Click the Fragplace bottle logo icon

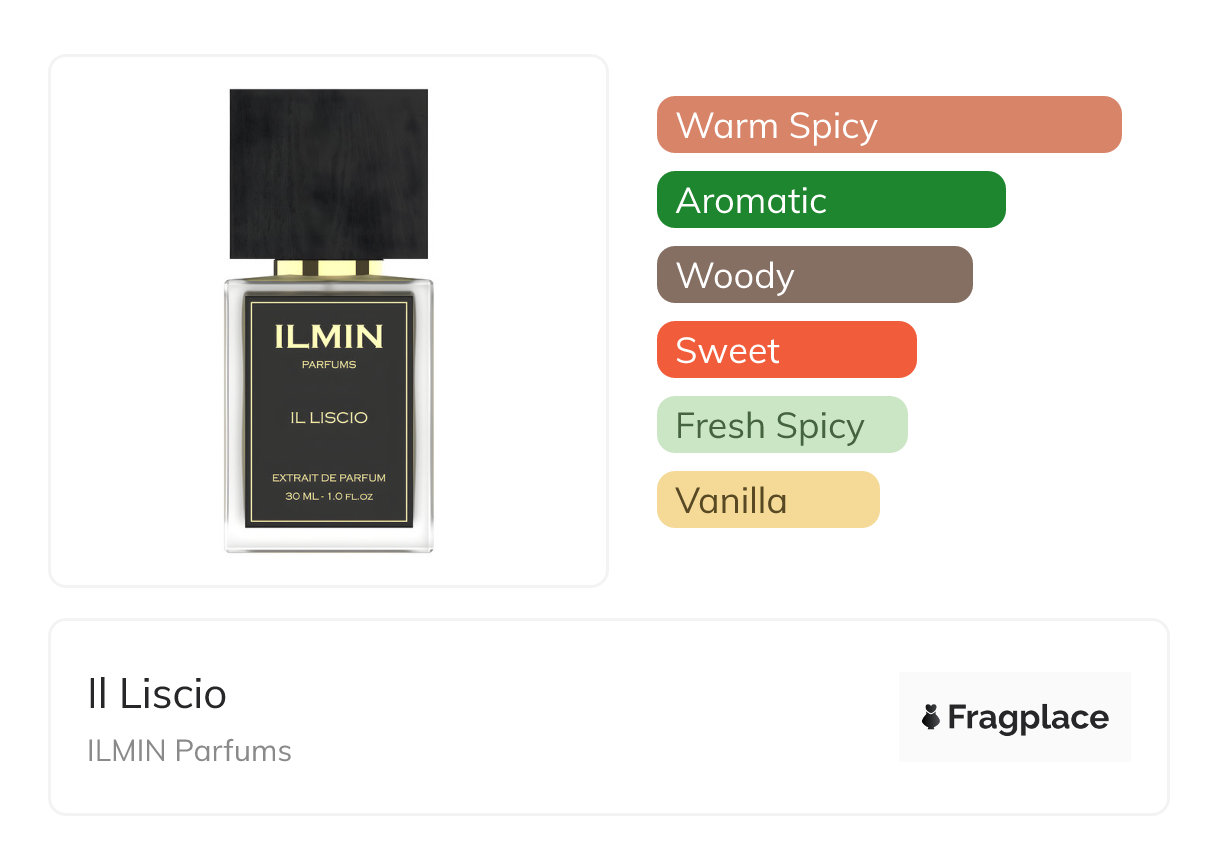[x=931, y=717]
